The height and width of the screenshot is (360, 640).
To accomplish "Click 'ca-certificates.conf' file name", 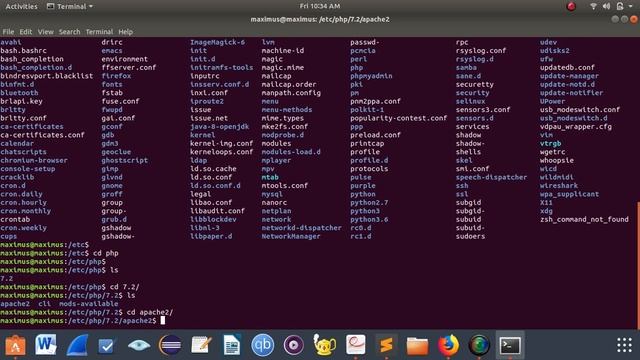I will (42, 135).
